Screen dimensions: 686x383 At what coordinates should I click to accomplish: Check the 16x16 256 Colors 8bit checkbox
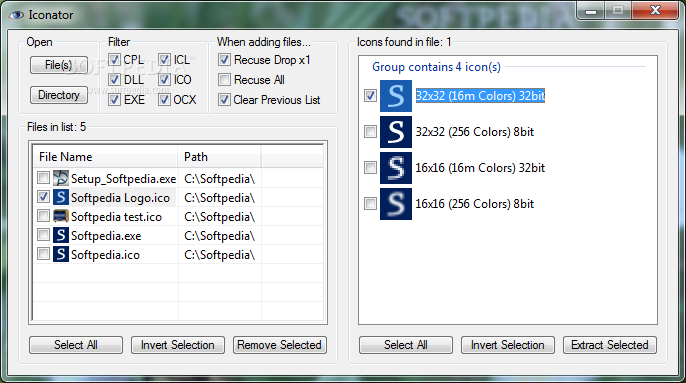(x=370, y=203)
